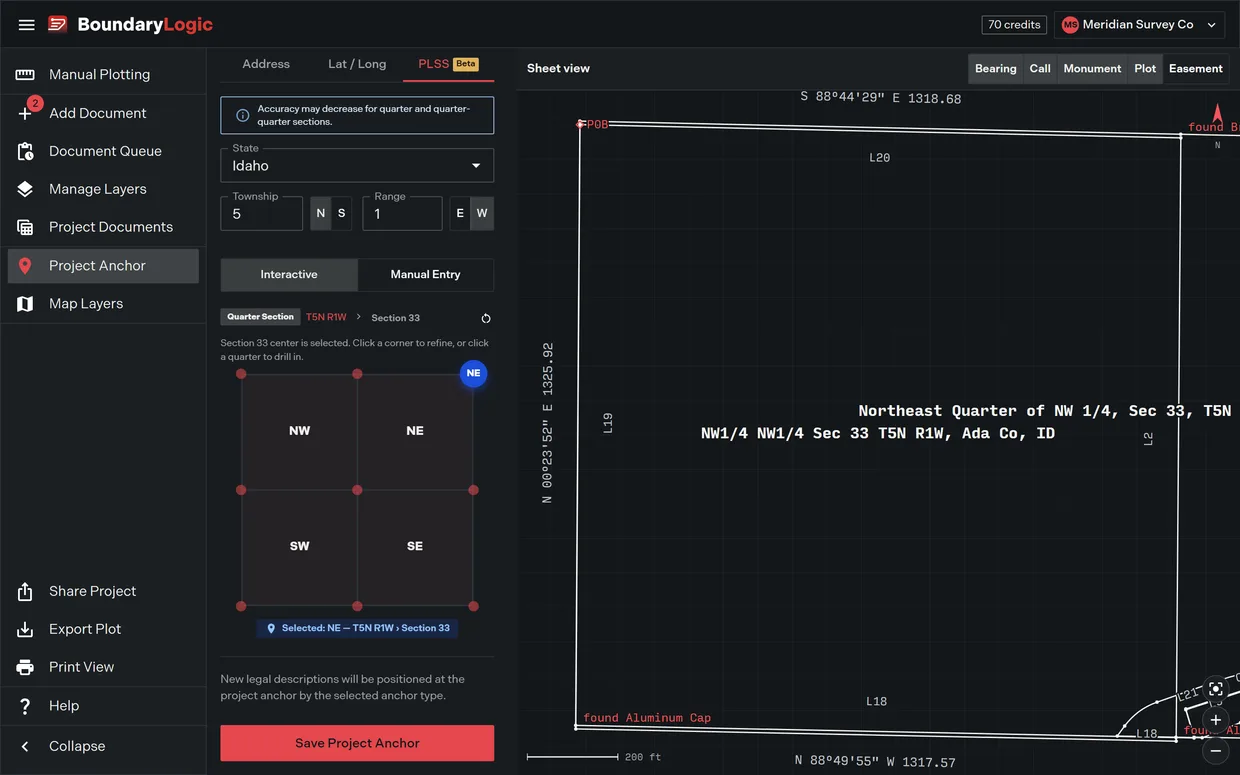
Task: Select the NE corner anchor marker
Action: point(473,374)
